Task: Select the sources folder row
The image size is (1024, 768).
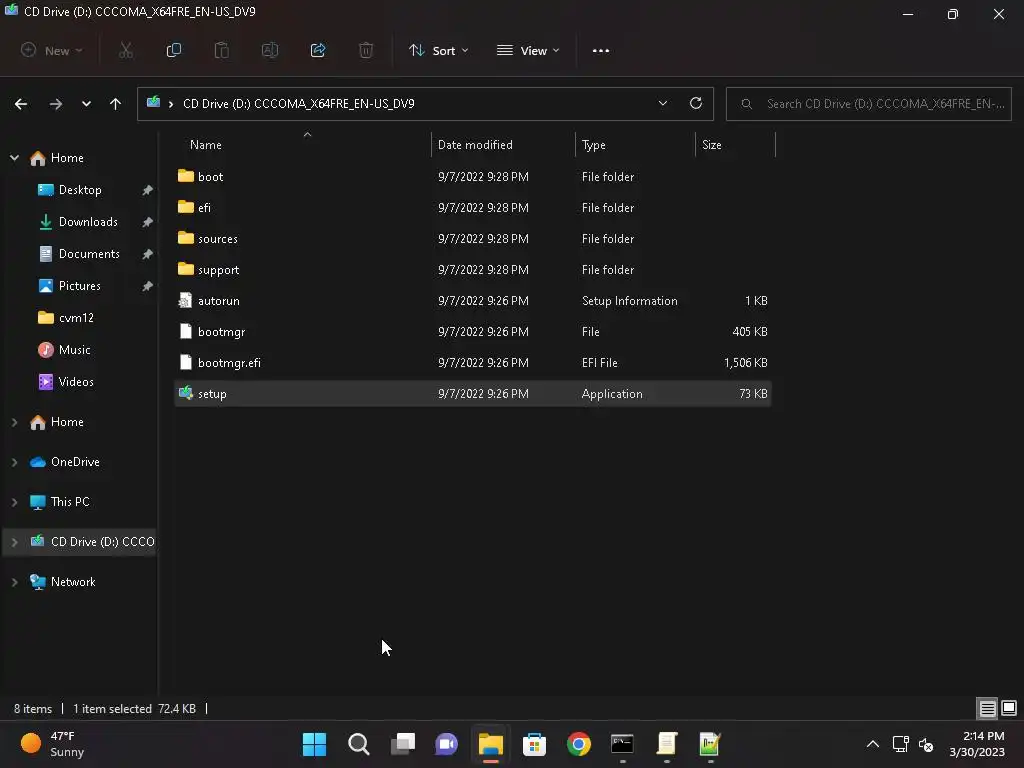Action: [x=473, y=238]
